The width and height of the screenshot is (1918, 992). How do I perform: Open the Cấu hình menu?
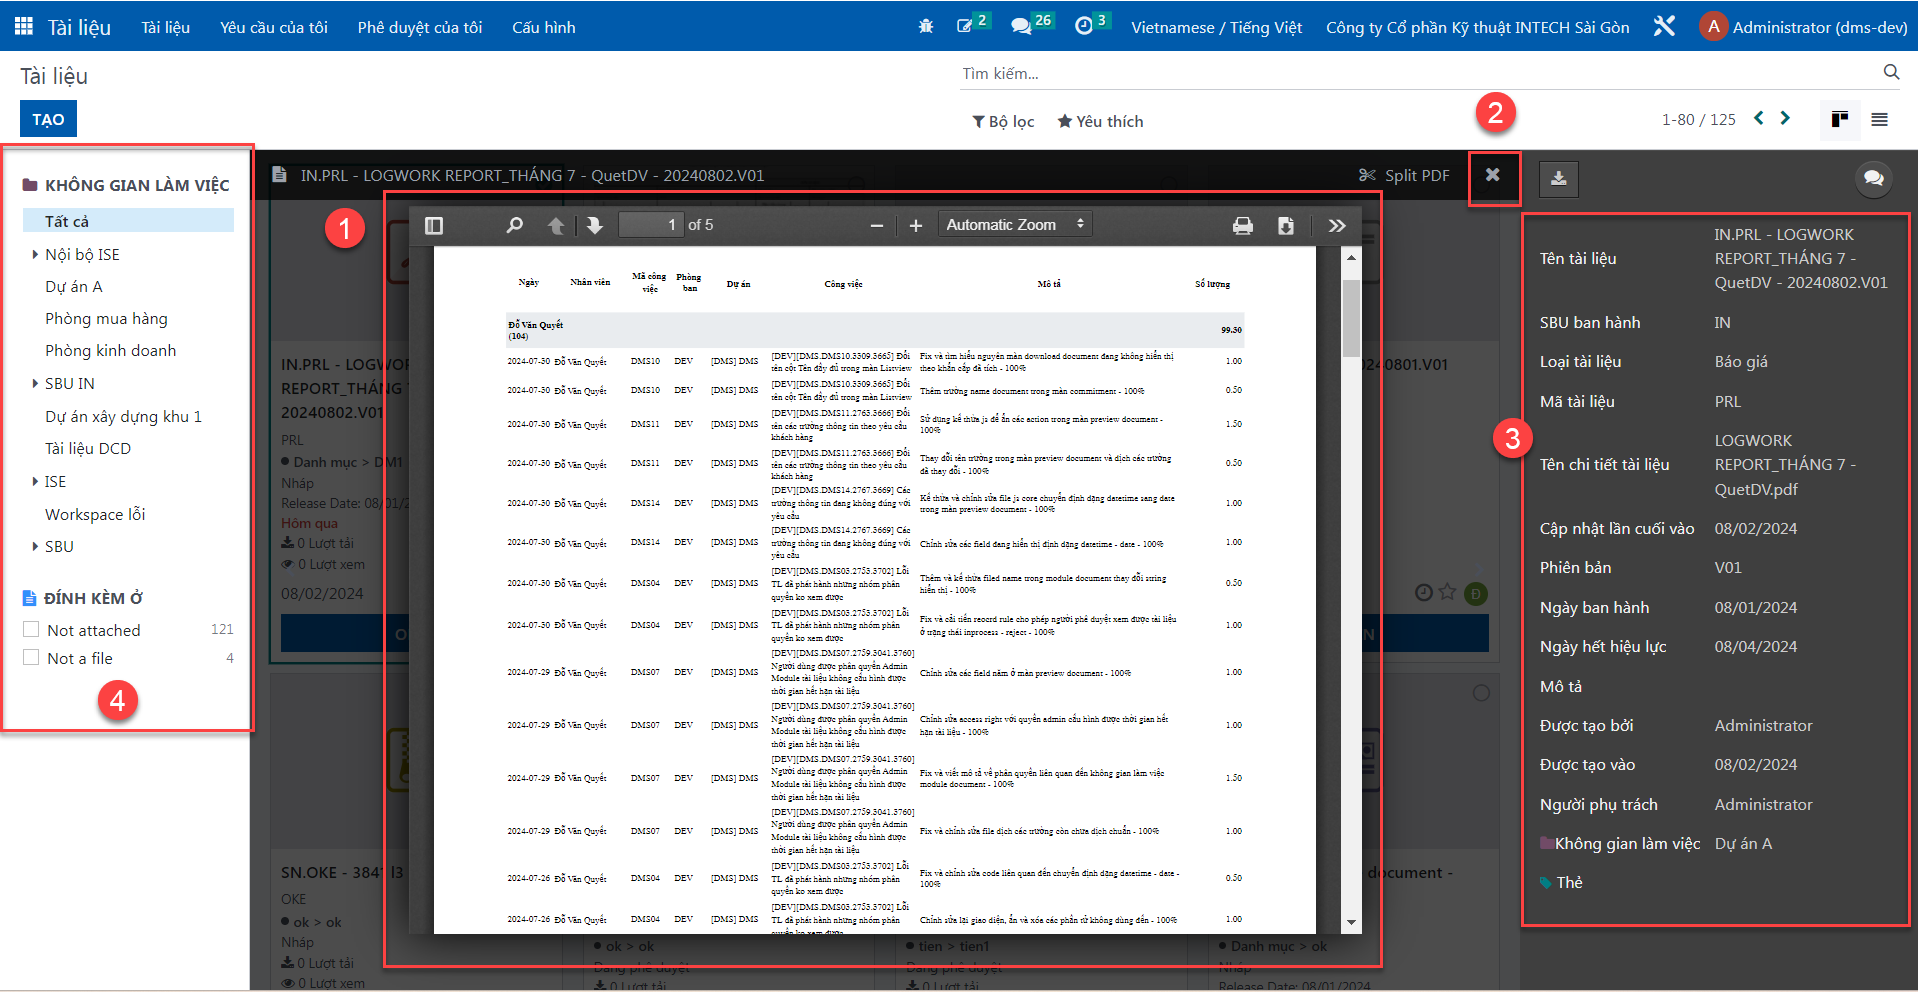click(544, 27)
